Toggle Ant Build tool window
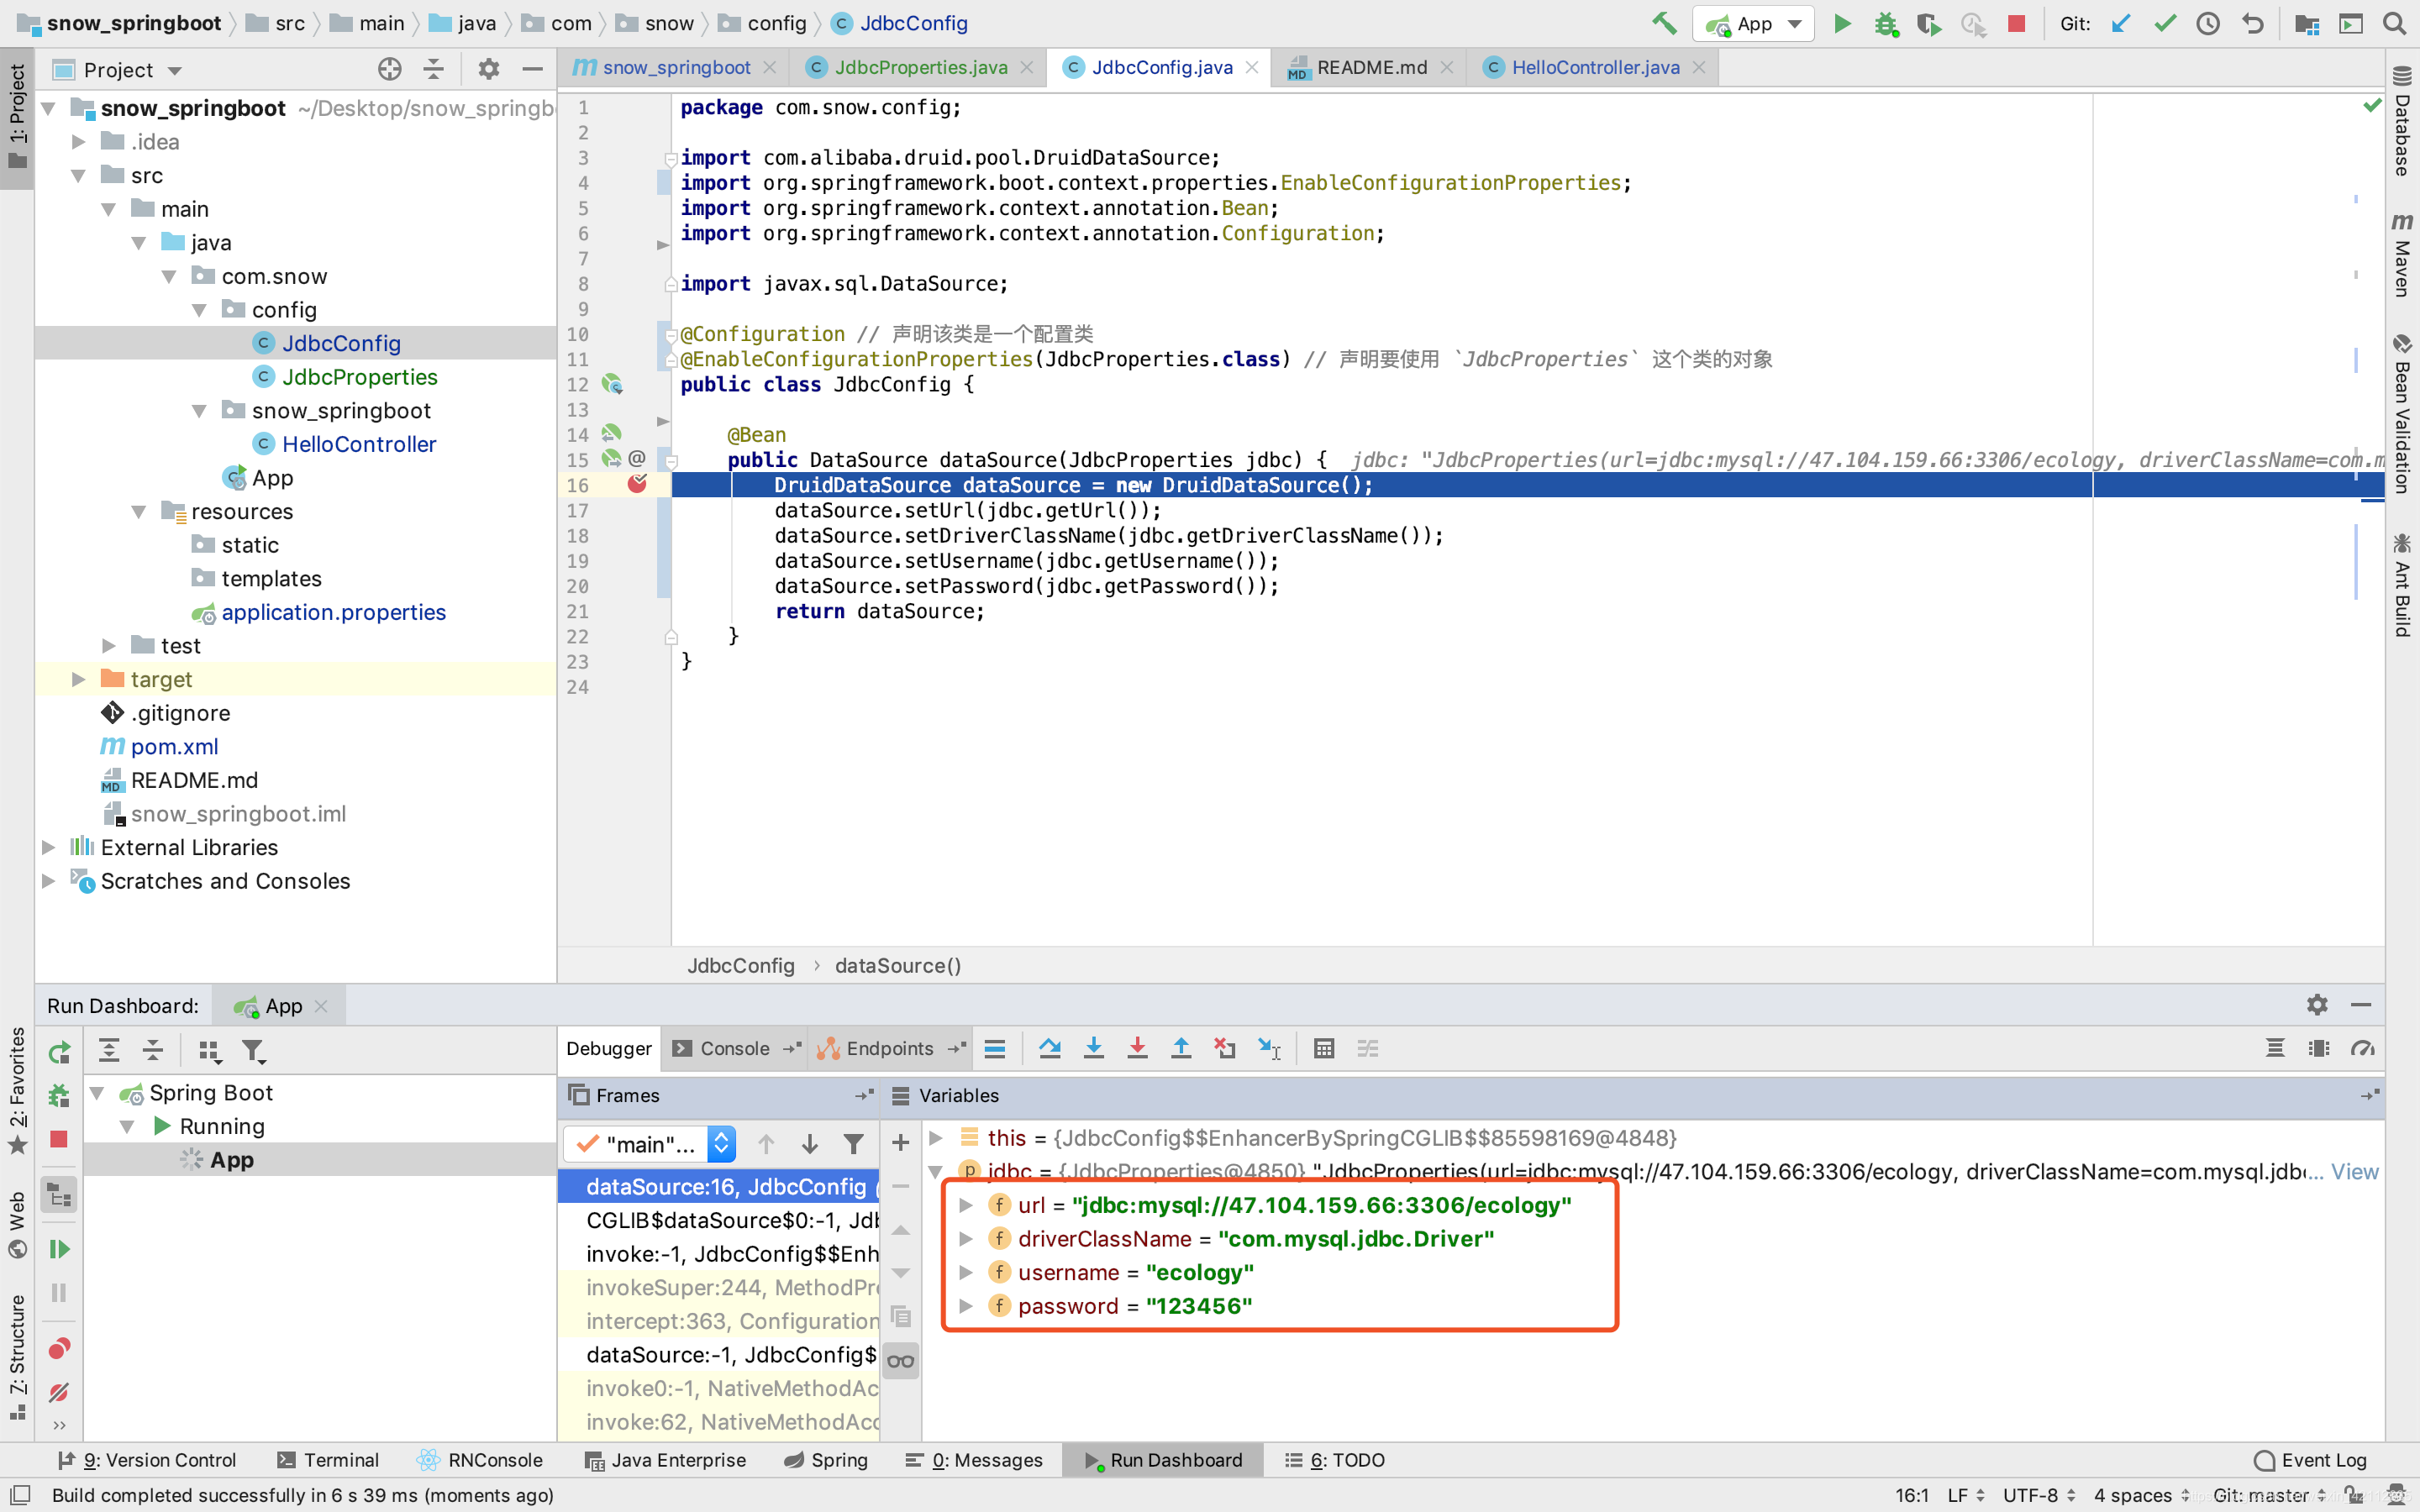 pos(2402,585)
